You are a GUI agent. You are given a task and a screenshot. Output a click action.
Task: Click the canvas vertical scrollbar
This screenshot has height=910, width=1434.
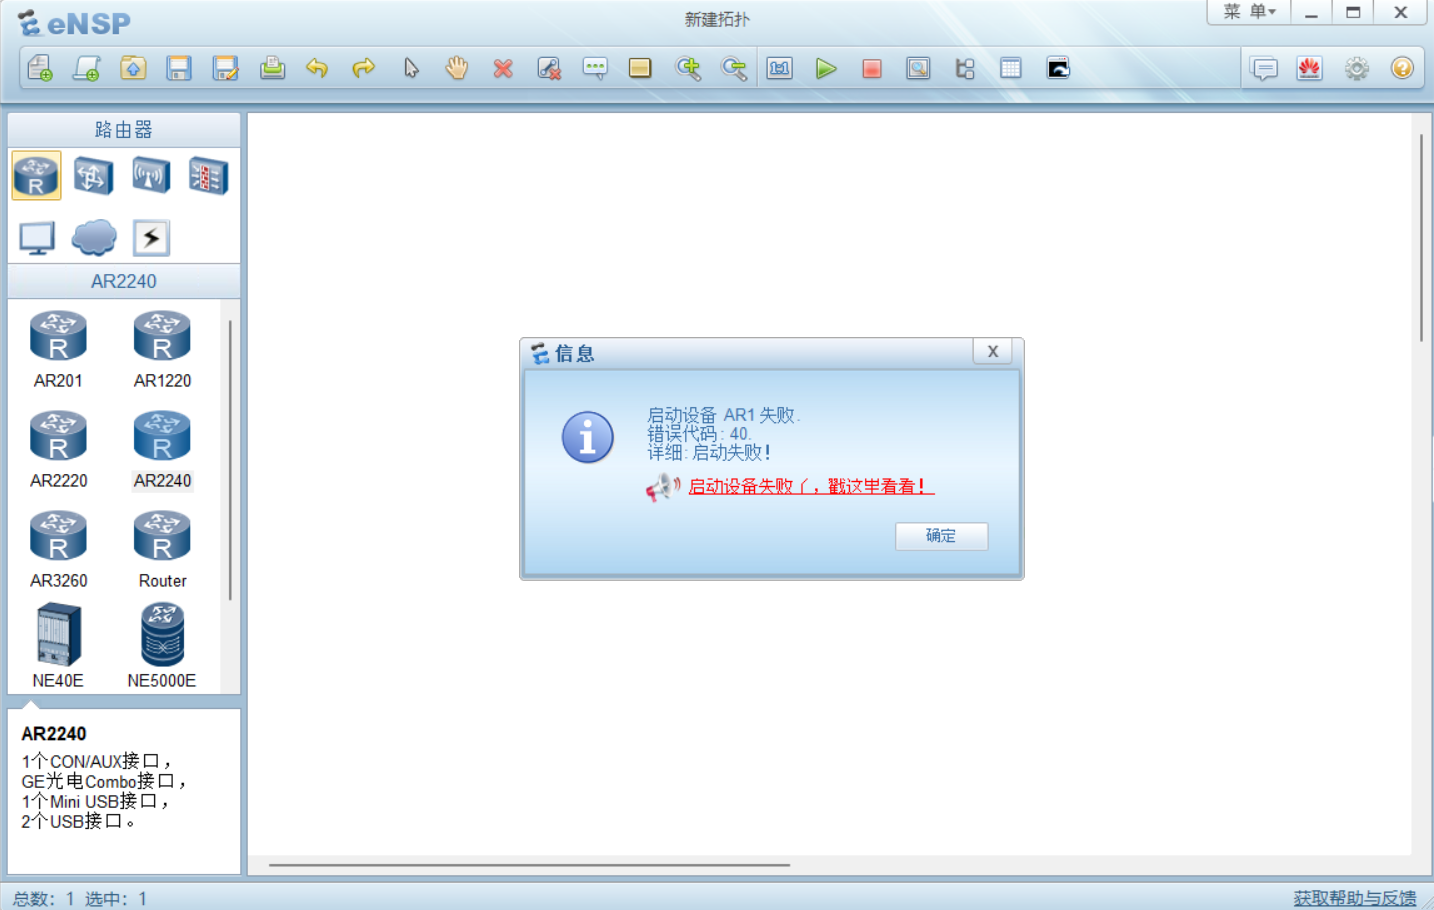pos(1421,238)
